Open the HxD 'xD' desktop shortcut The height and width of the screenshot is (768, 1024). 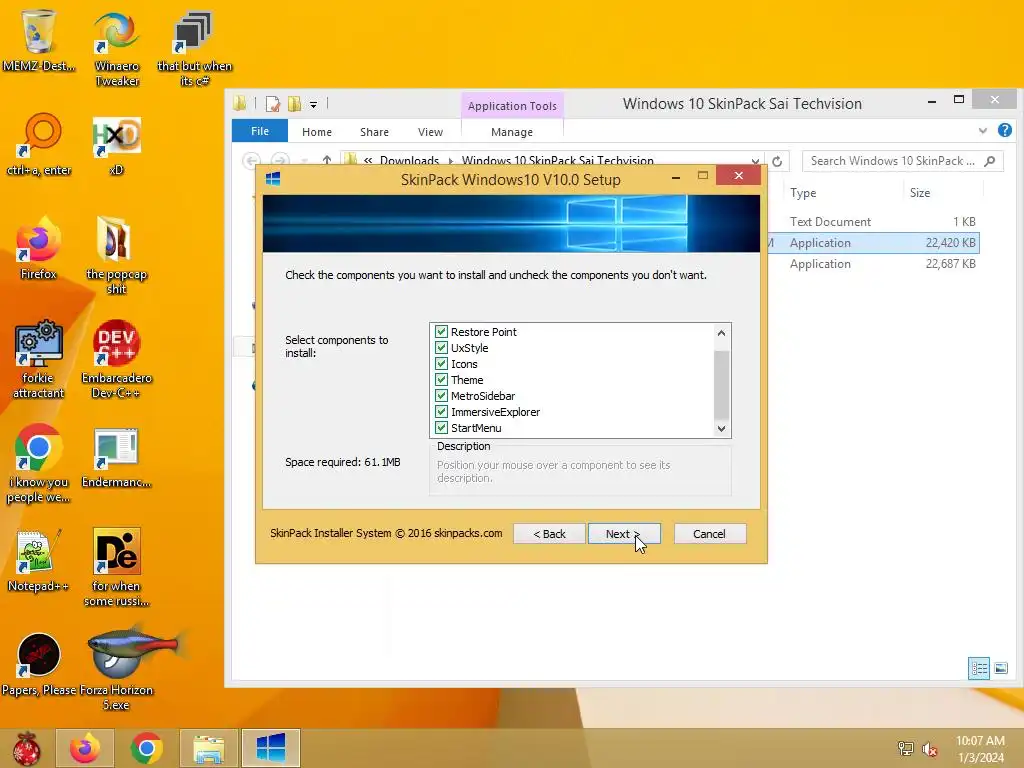[x=116, y=145]
